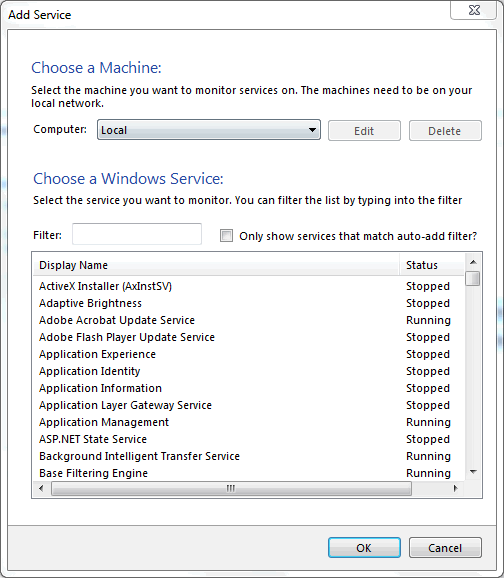Click the horizontal scrollbar thumb
The image size is (504, 578).
click(231, 488)
